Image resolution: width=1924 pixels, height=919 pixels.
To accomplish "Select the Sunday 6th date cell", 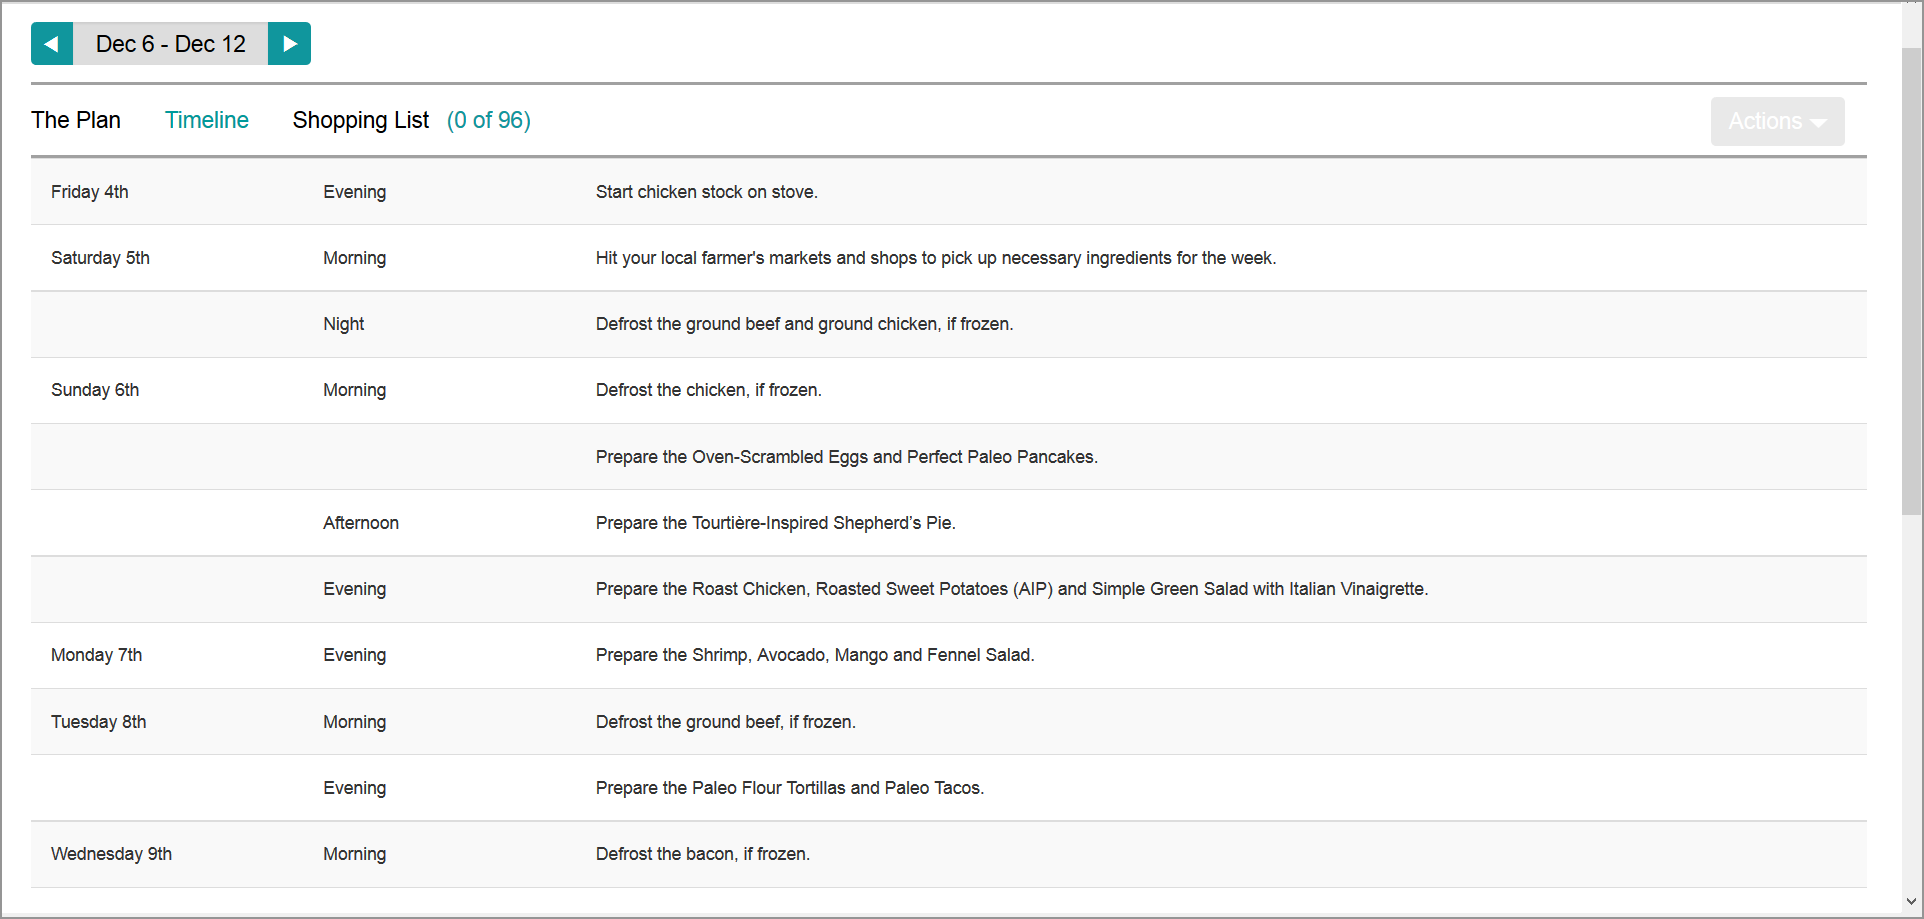I will [95, 390].
